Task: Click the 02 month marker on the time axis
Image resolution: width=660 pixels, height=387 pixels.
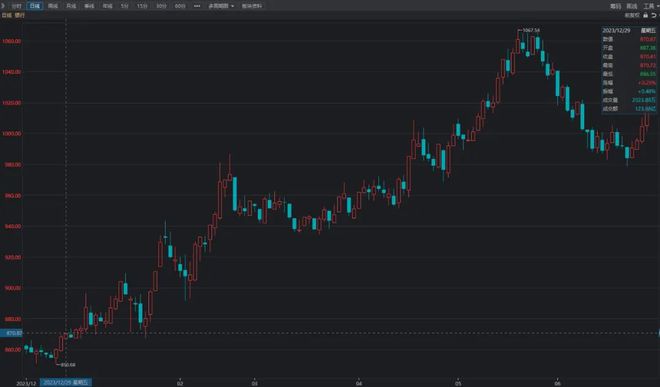Action: coord(180,383)
